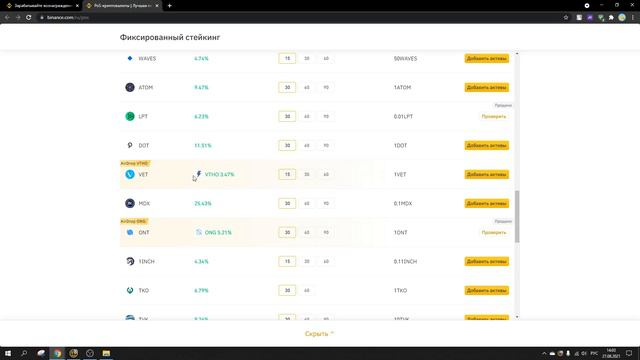Select 30-day duration for VET

coord(307,174)
